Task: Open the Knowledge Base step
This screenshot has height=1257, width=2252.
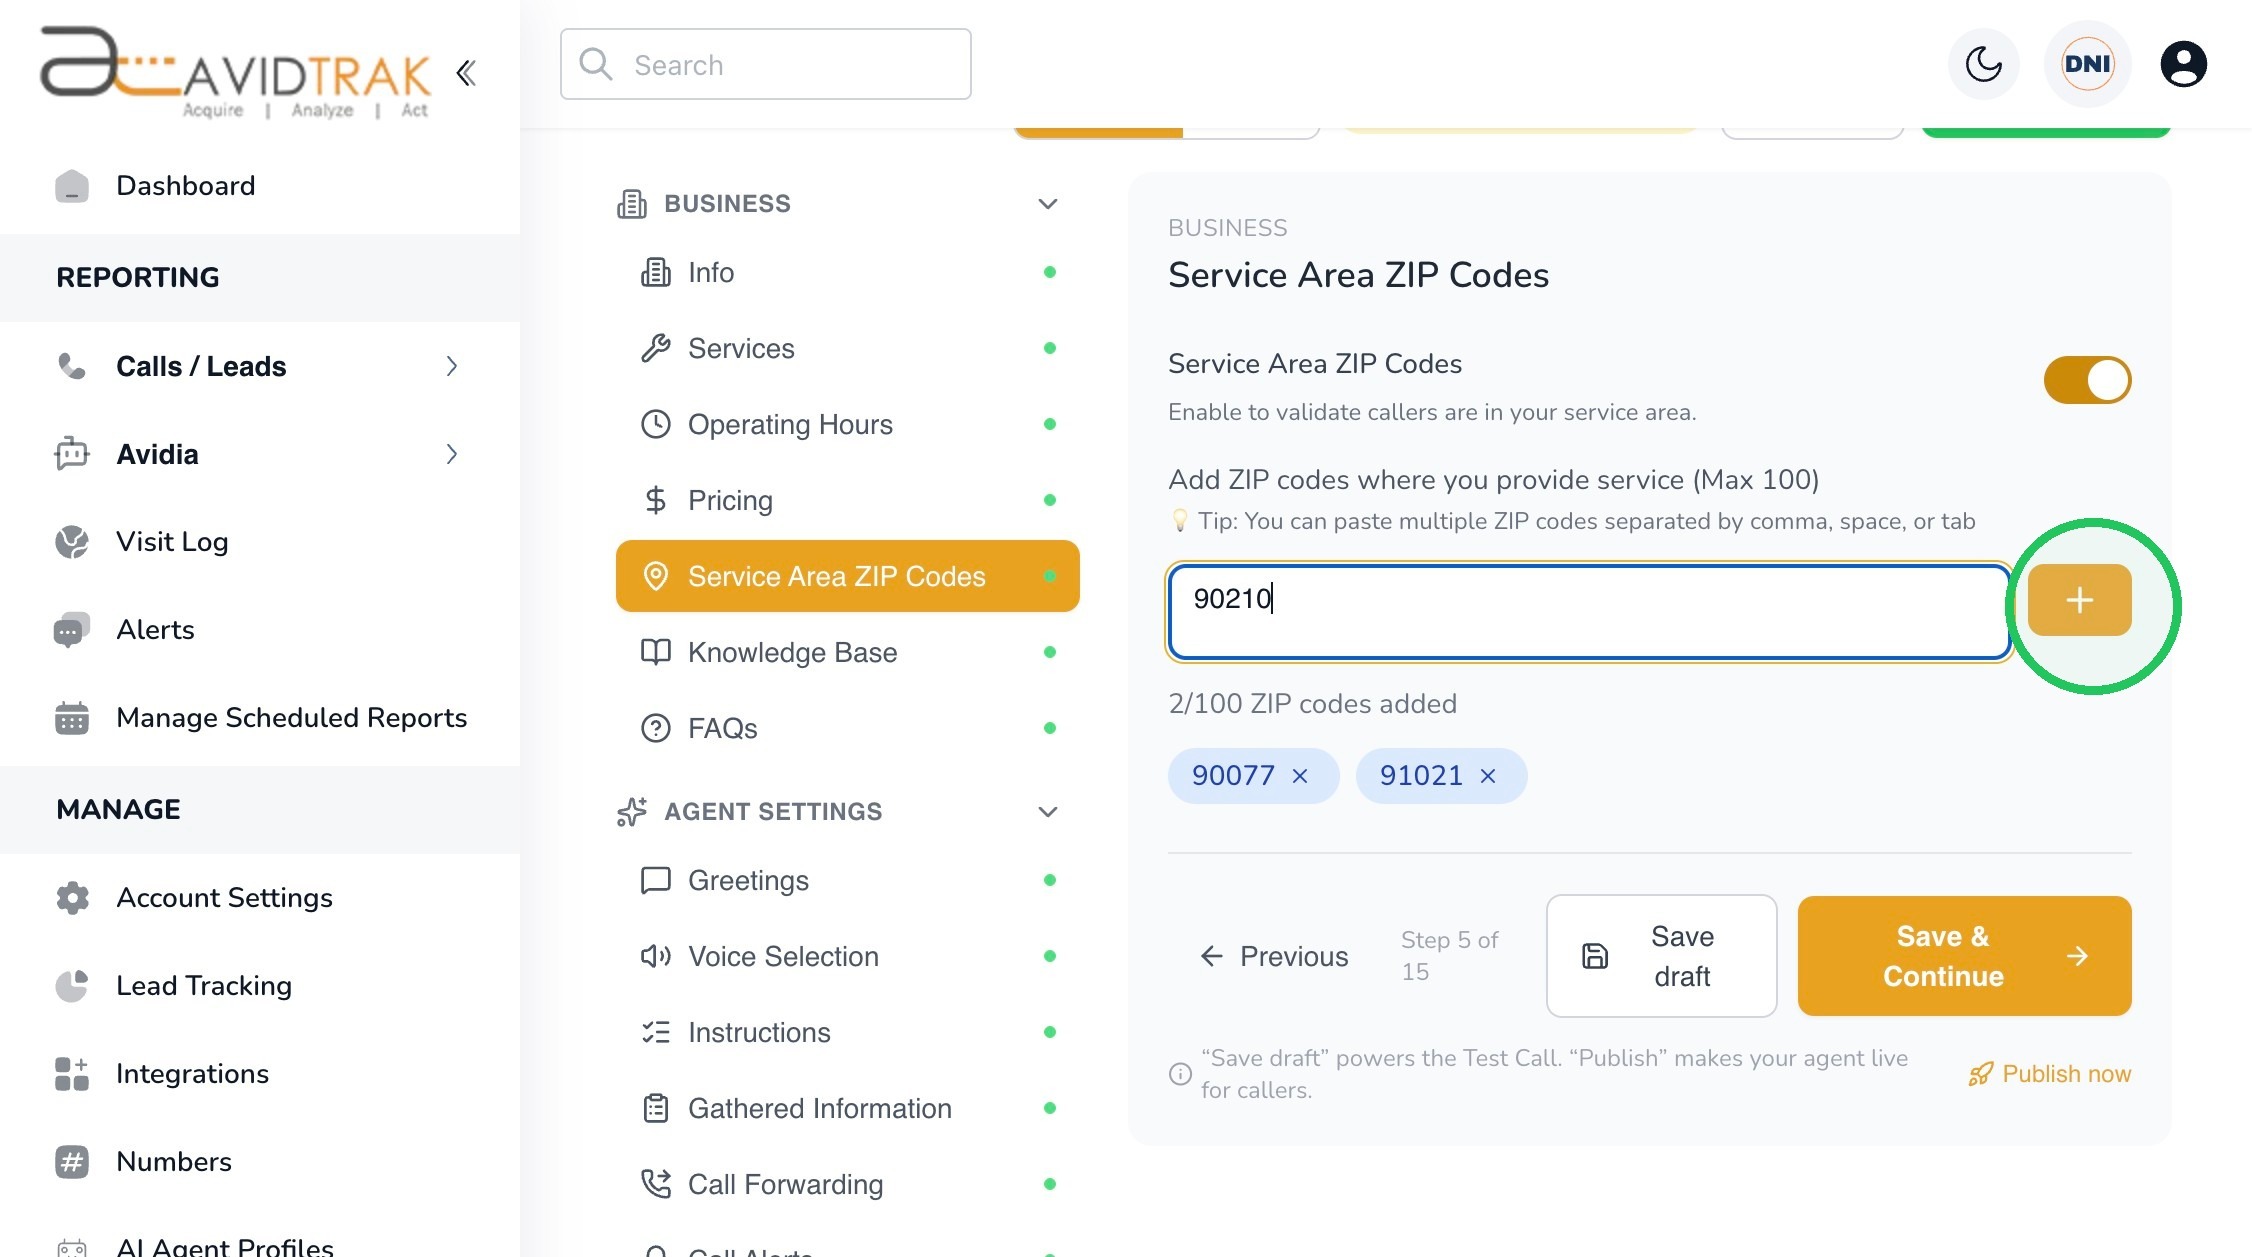Action: coord(848,652)
